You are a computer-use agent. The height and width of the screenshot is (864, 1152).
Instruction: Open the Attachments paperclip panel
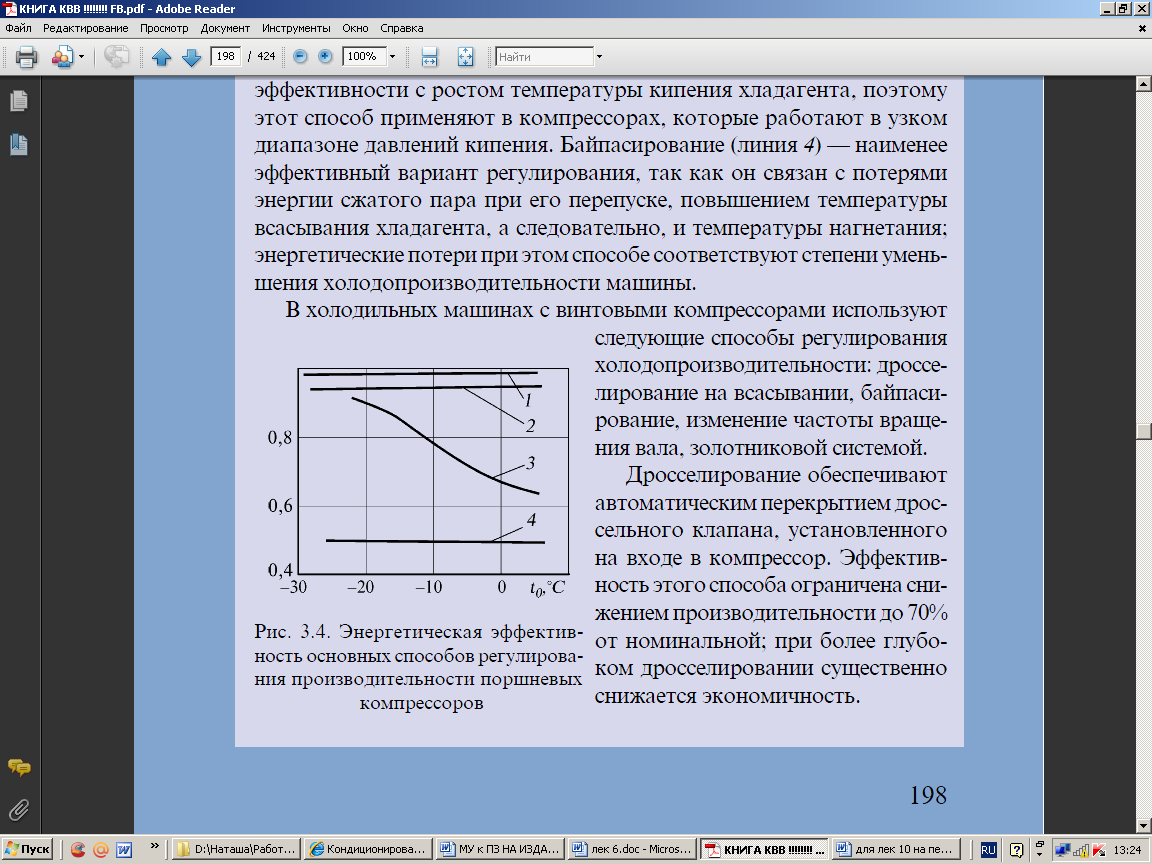click(x=19, y=810)
